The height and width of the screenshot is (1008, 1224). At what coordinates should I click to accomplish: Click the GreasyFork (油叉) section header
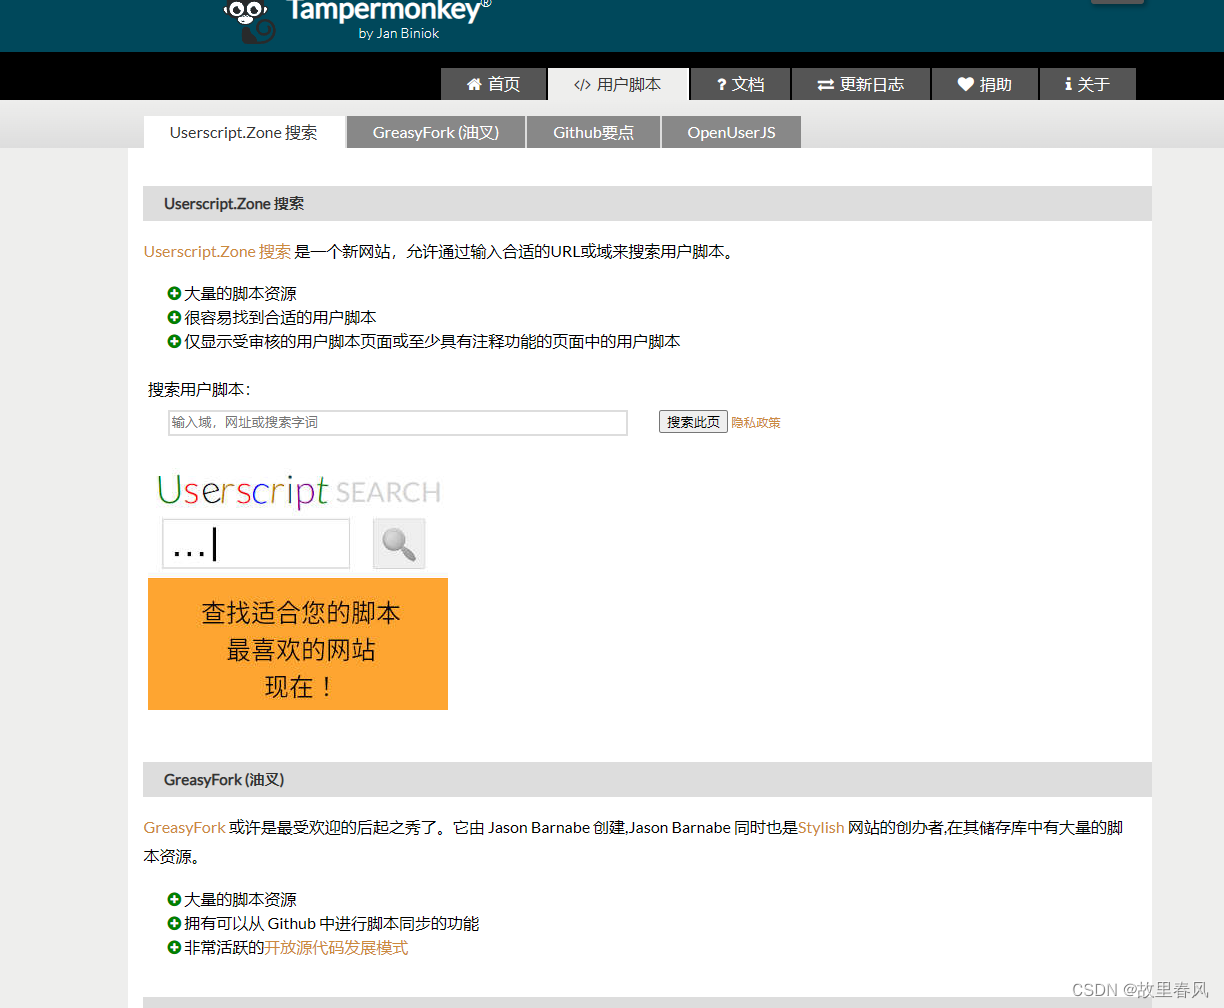647,780
